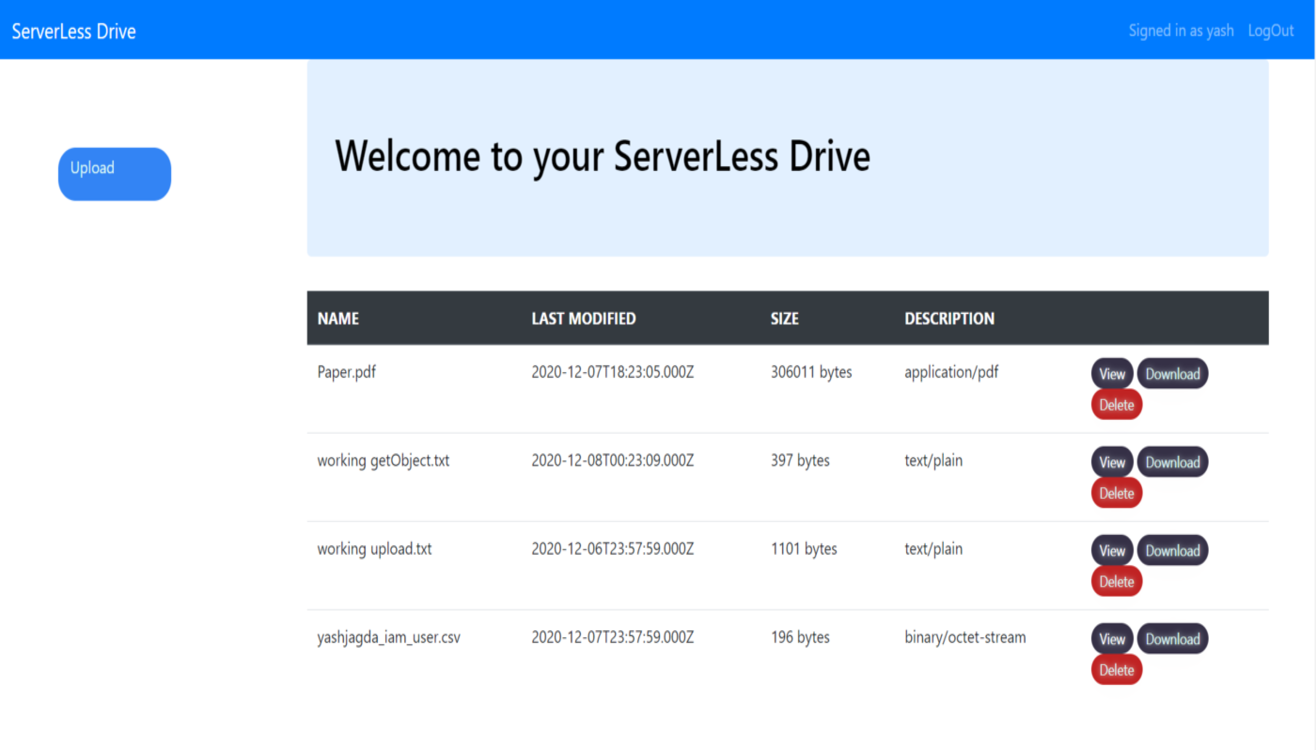Screen dimensions: 1316x750
Task: Click the NAME column header
Action: point(338,319)
